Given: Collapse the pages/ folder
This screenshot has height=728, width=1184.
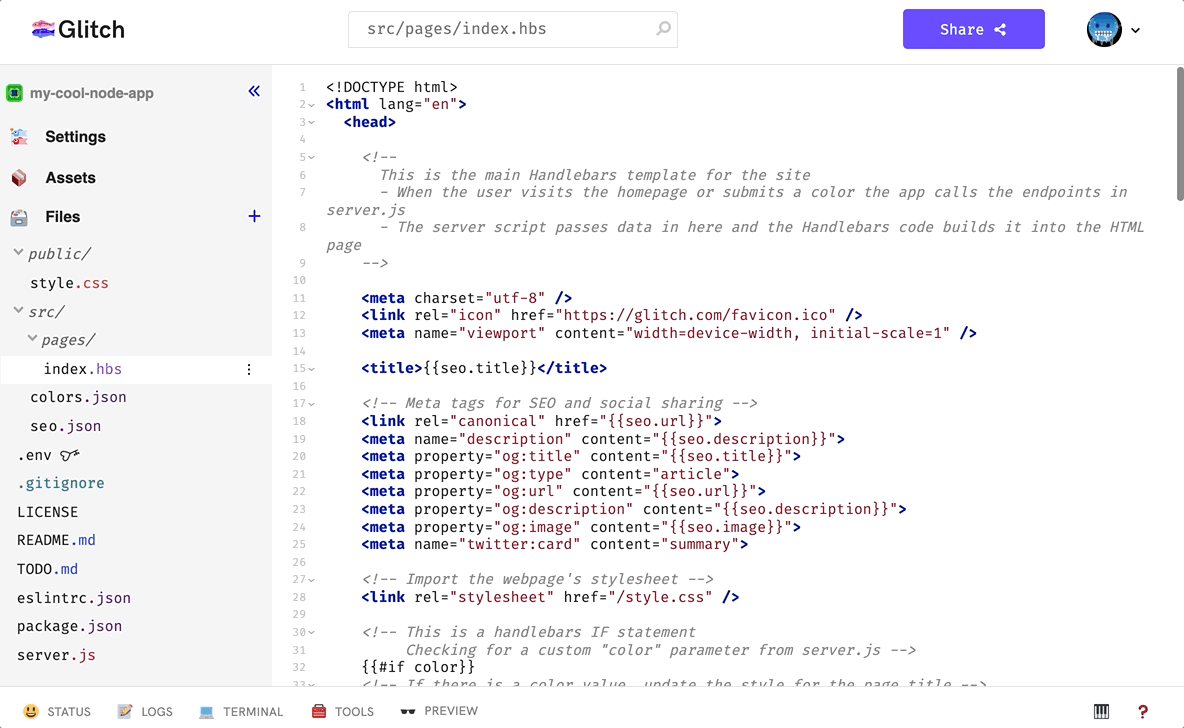Looking at the screenshot, I should pyautogui.click(x=32, y=340).
